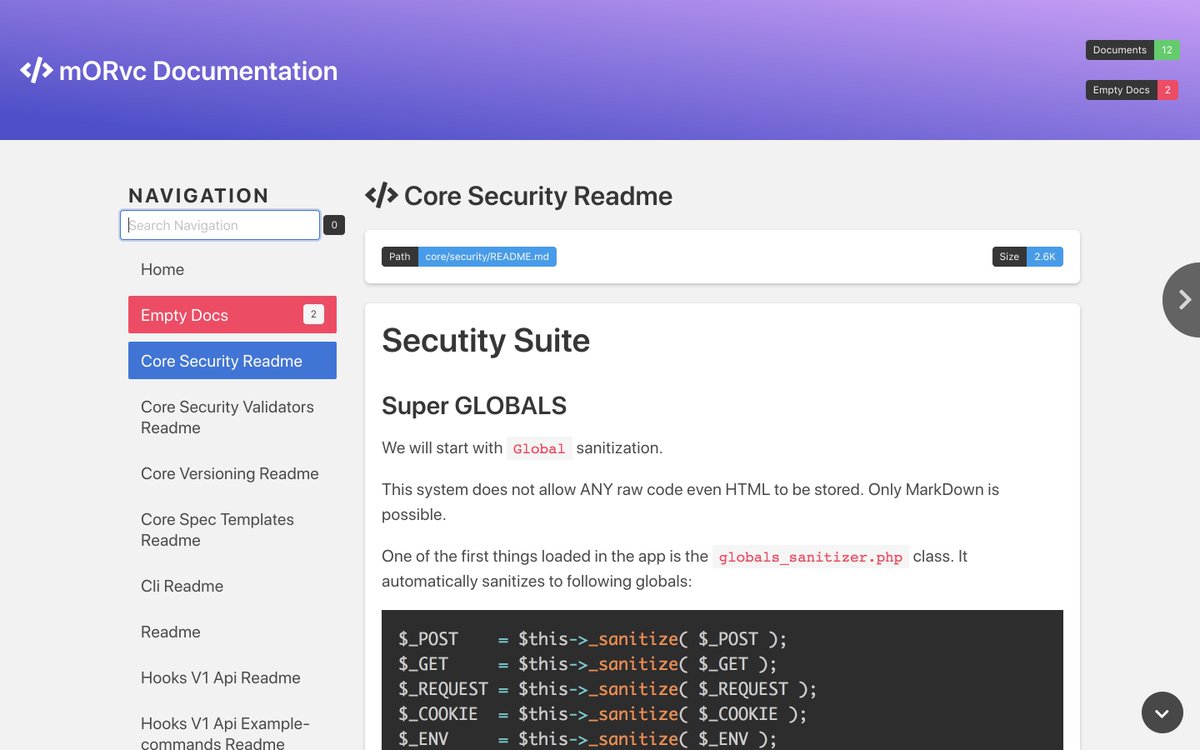Image resolution: width=1200 pixels, height=750 pixels.
Task: Click the Documents 12 badge in header
Action: pos(1133,50)
